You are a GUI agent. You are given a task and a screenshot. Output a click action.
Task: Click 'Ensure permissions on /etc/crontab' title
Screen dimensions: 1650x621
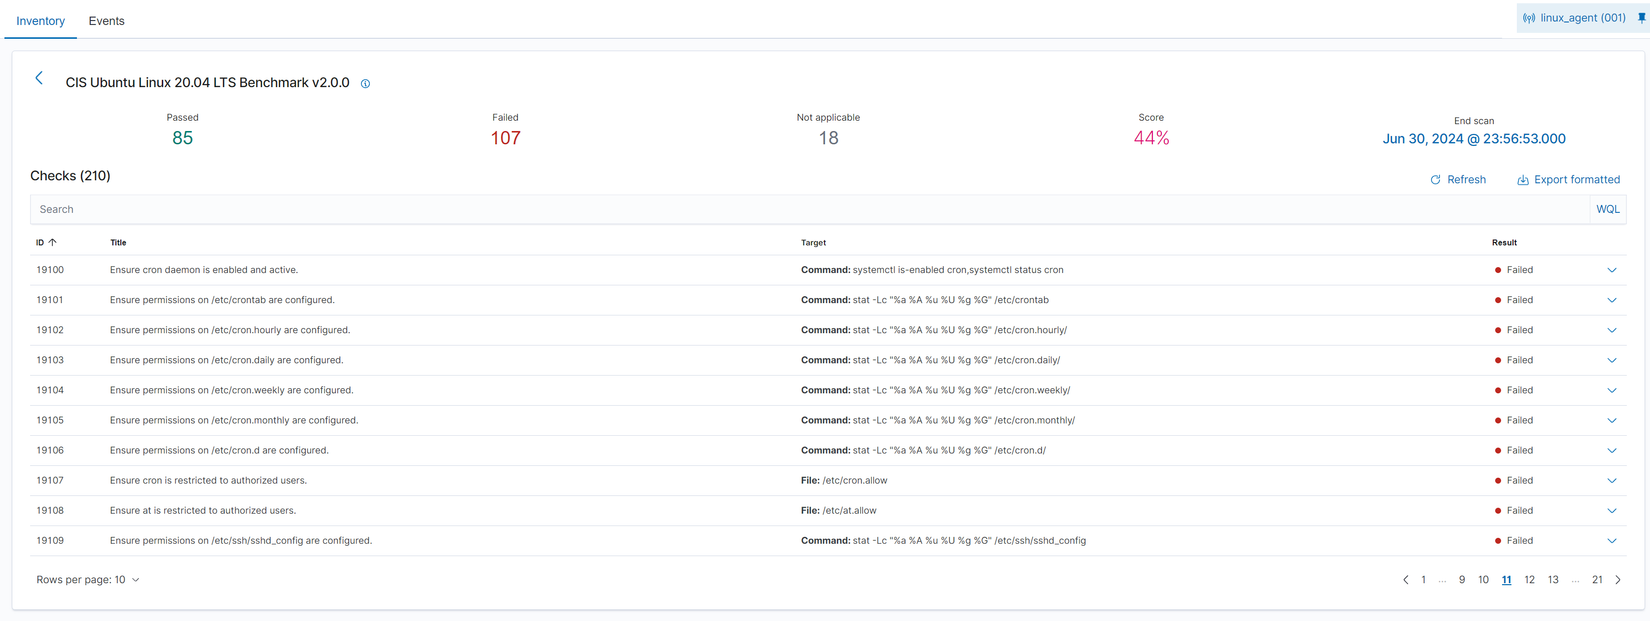[x=222, y=300]
